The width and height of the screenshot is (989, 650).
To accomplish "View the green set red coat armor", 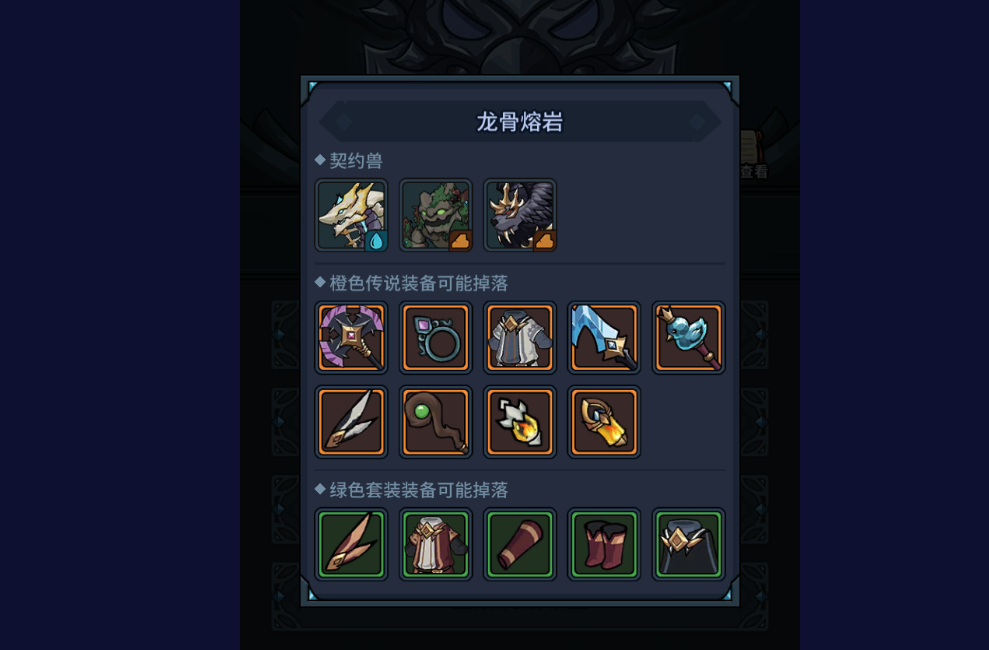I will pyautogui.click(x=436, y=544).
